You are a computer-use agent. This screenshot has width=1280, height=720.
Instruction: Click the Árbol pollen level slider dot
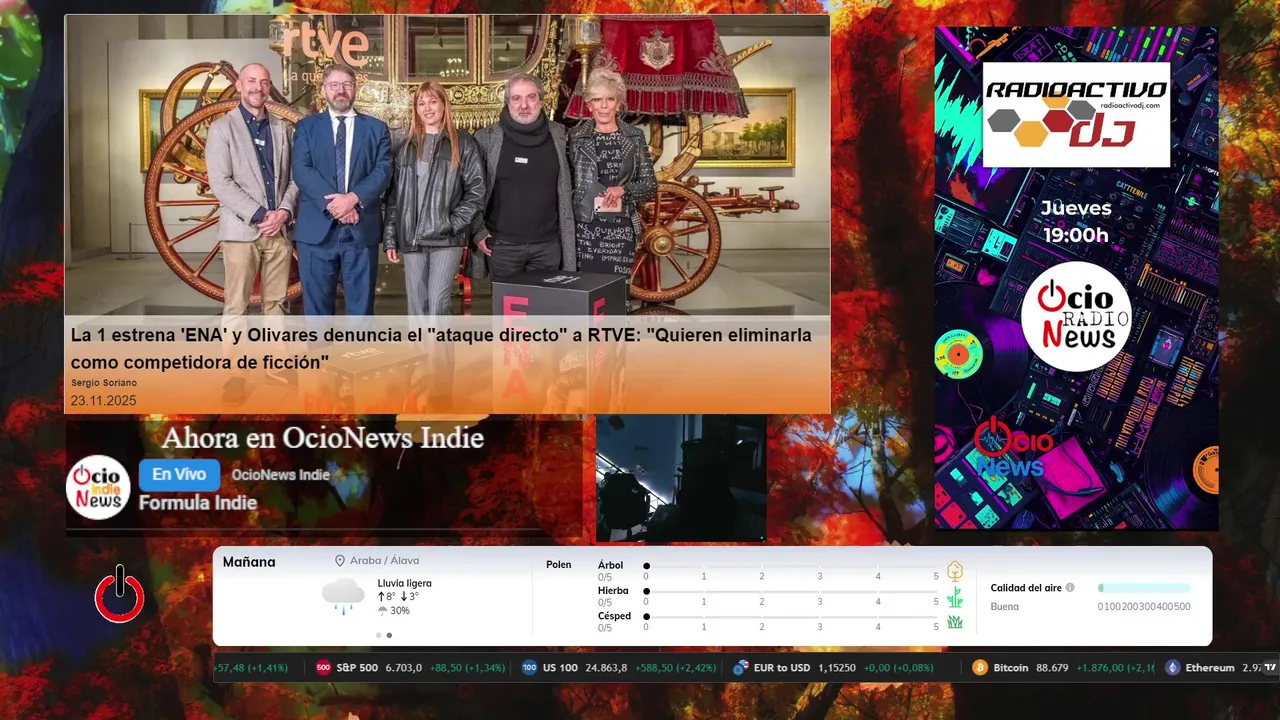tap(646, 566)
